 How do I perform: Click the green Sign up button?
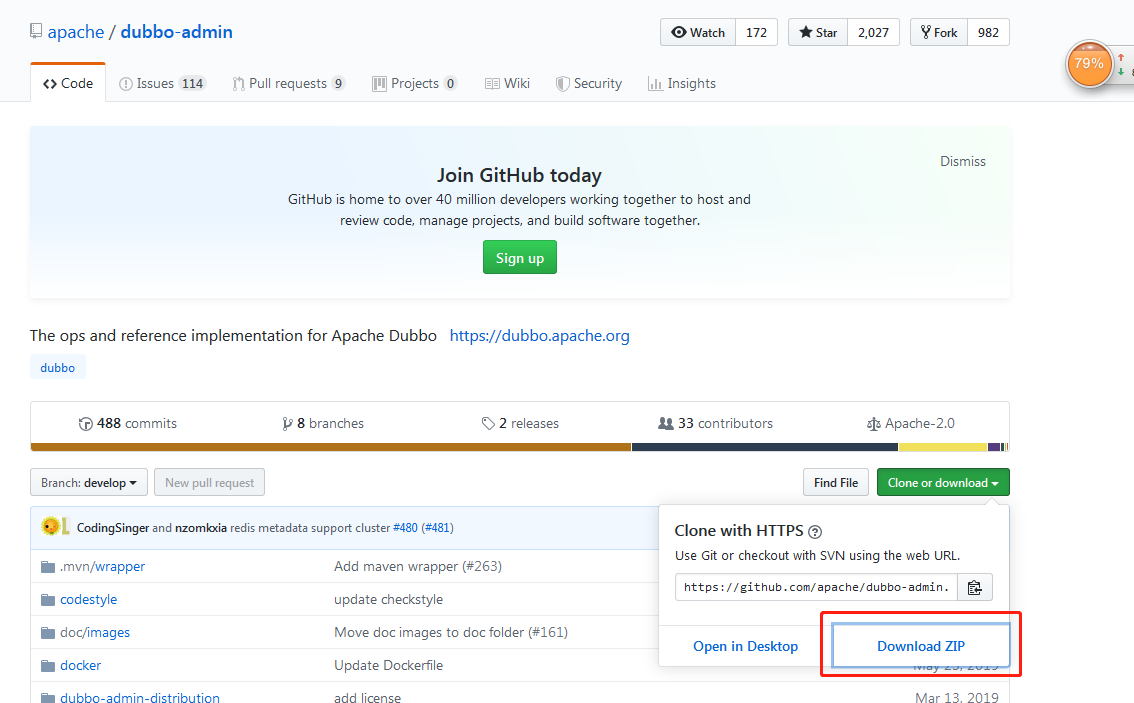click(x=520, y=257)
